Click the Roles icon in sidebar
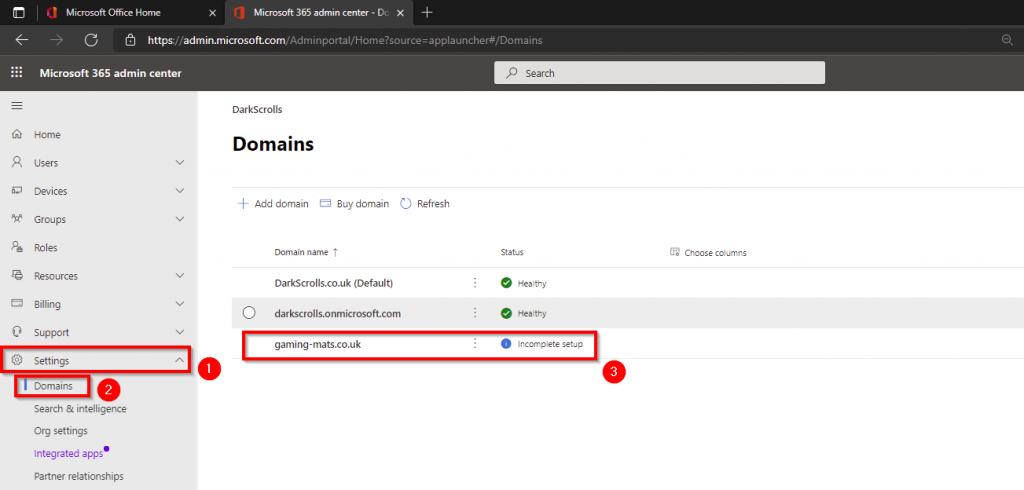The height and width of the screenshot is (490, 1024). [18, 248]
